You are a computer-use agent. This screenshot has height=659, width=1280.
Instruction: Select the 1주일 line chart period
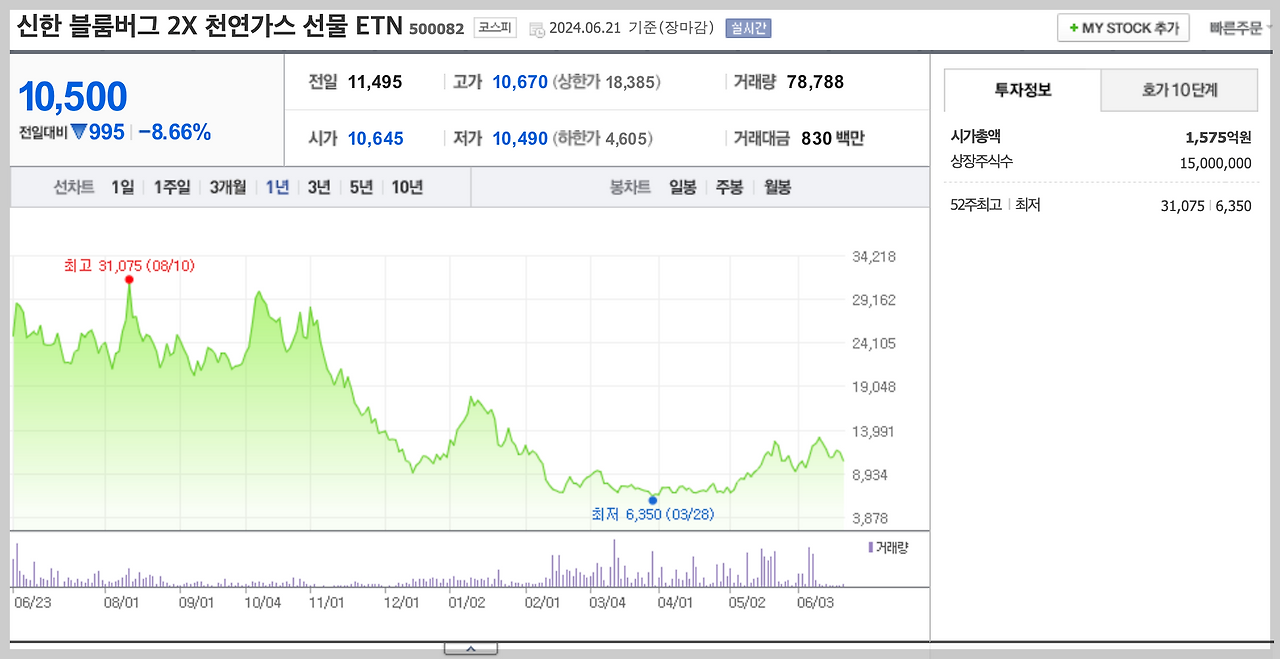click(172, 187)
